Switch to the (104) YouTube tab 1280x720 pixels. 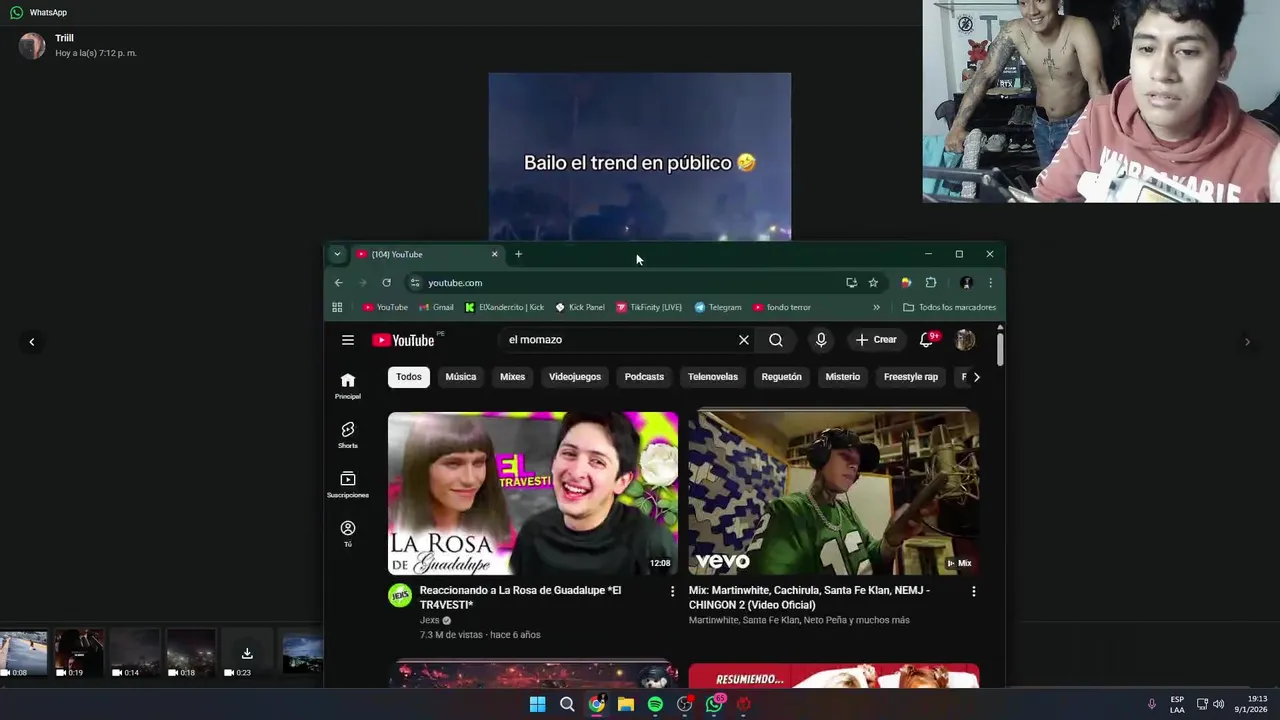point(426,254)
